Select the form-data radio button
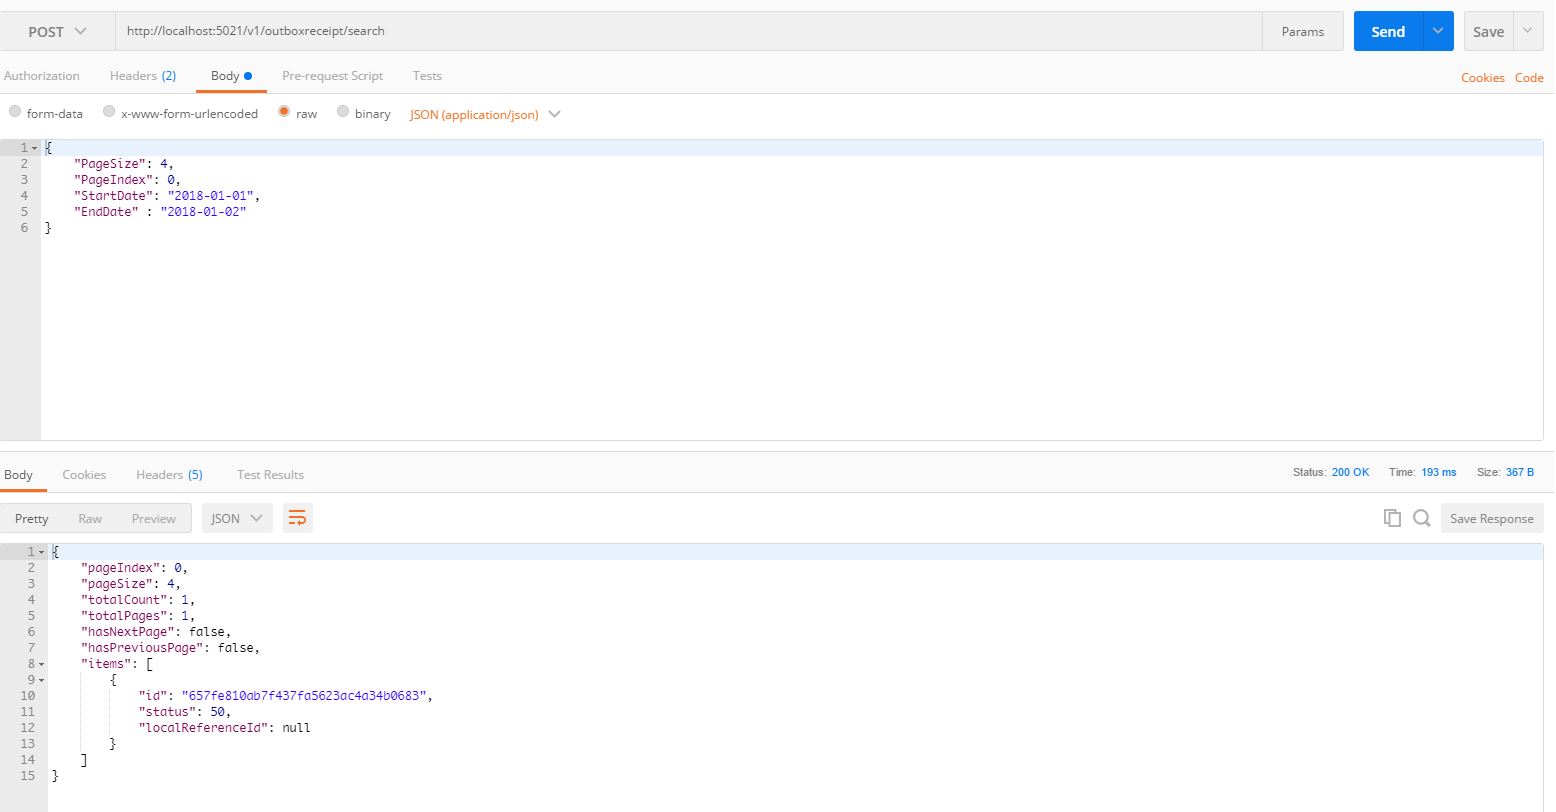The image size is (1556, 812). [x=15, y=112]
